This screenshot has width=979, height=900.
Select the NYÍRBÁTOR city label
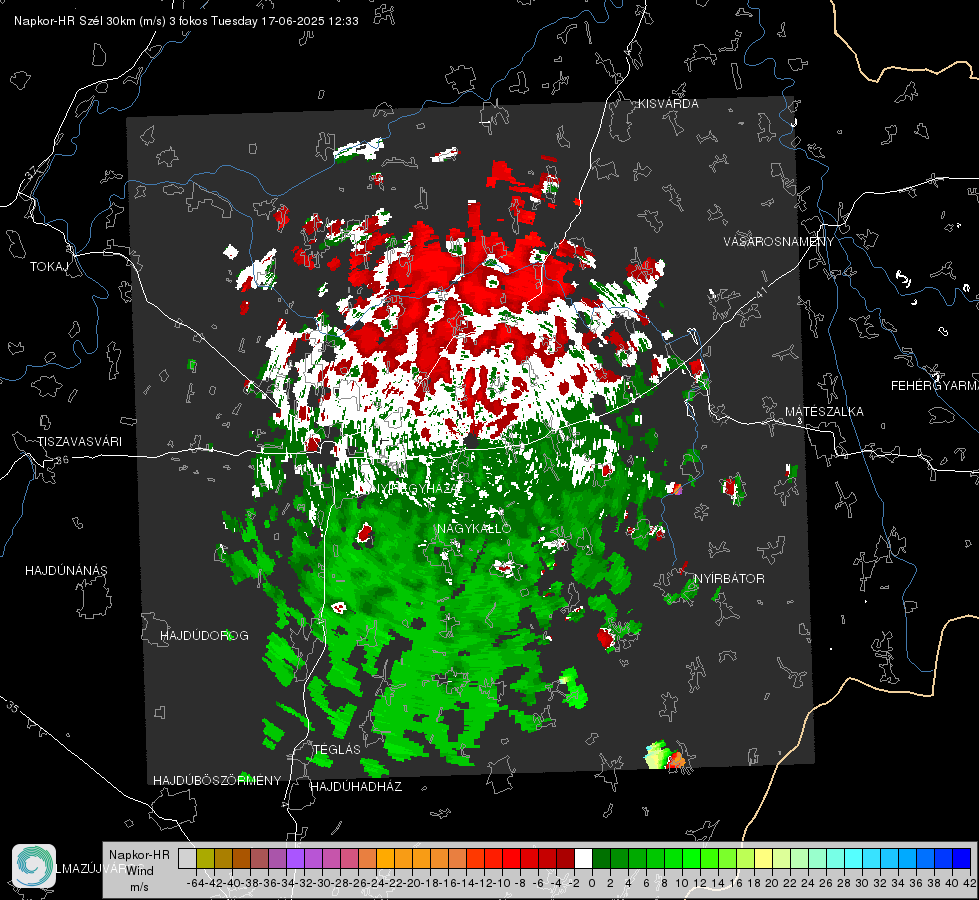(x=729, y=579)
